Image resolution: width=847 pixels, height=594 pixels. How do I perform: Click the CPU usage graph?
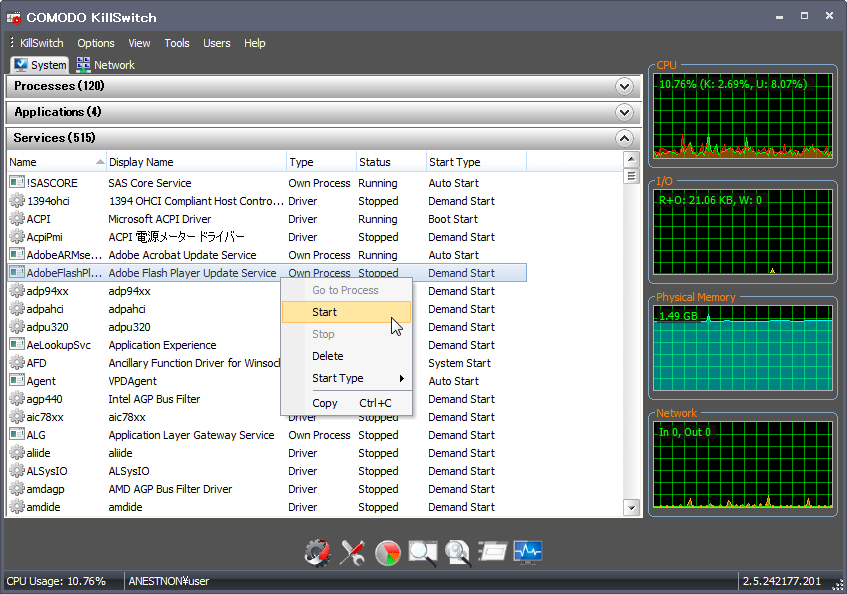(x=743, y=116)
